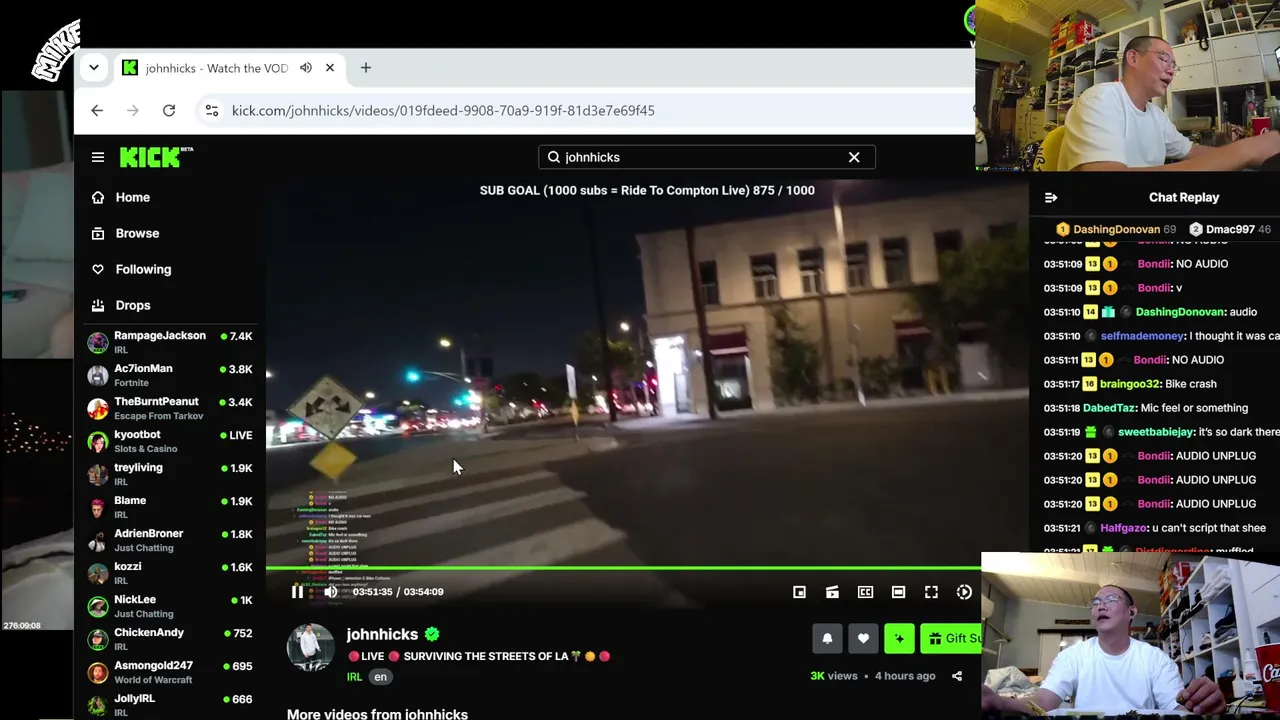Image resolution: width=1280 pixels, height=720 pixels.
Task: Seek on the green video progress bar
Action: pyautogui.click(x=622, y=568)
